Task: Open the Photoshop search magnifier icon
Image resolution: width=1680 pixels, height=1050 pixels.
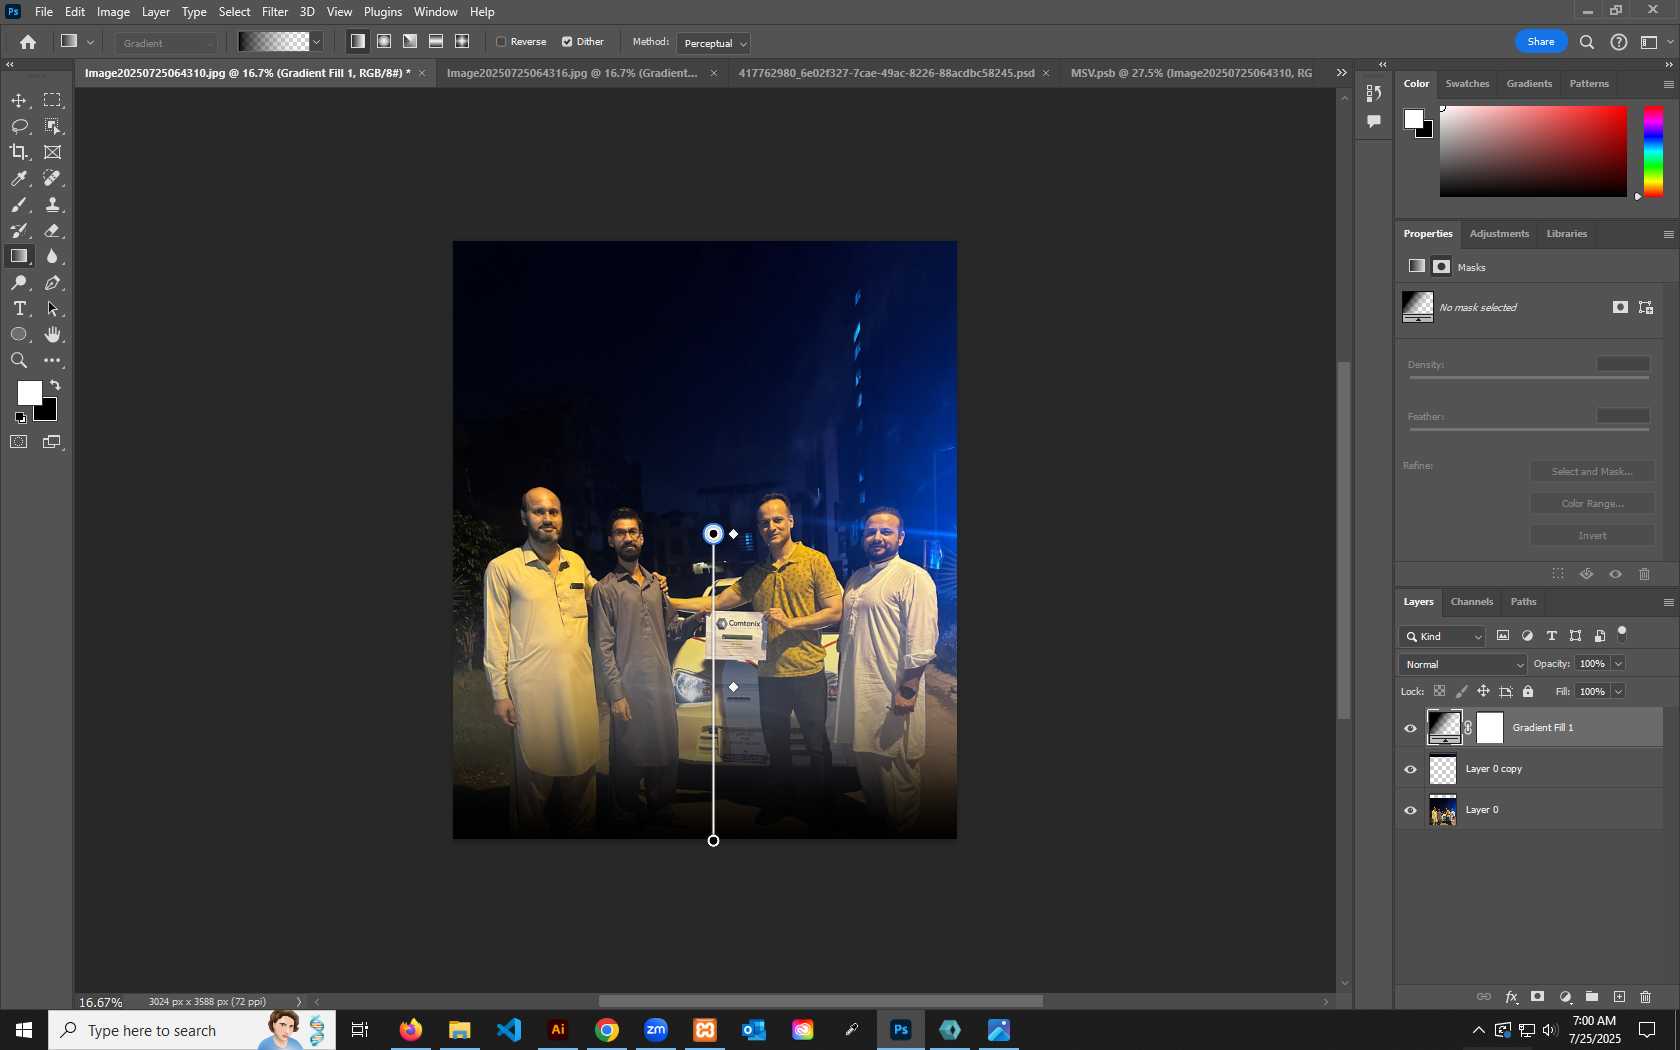Action: tap(1587, 42)
